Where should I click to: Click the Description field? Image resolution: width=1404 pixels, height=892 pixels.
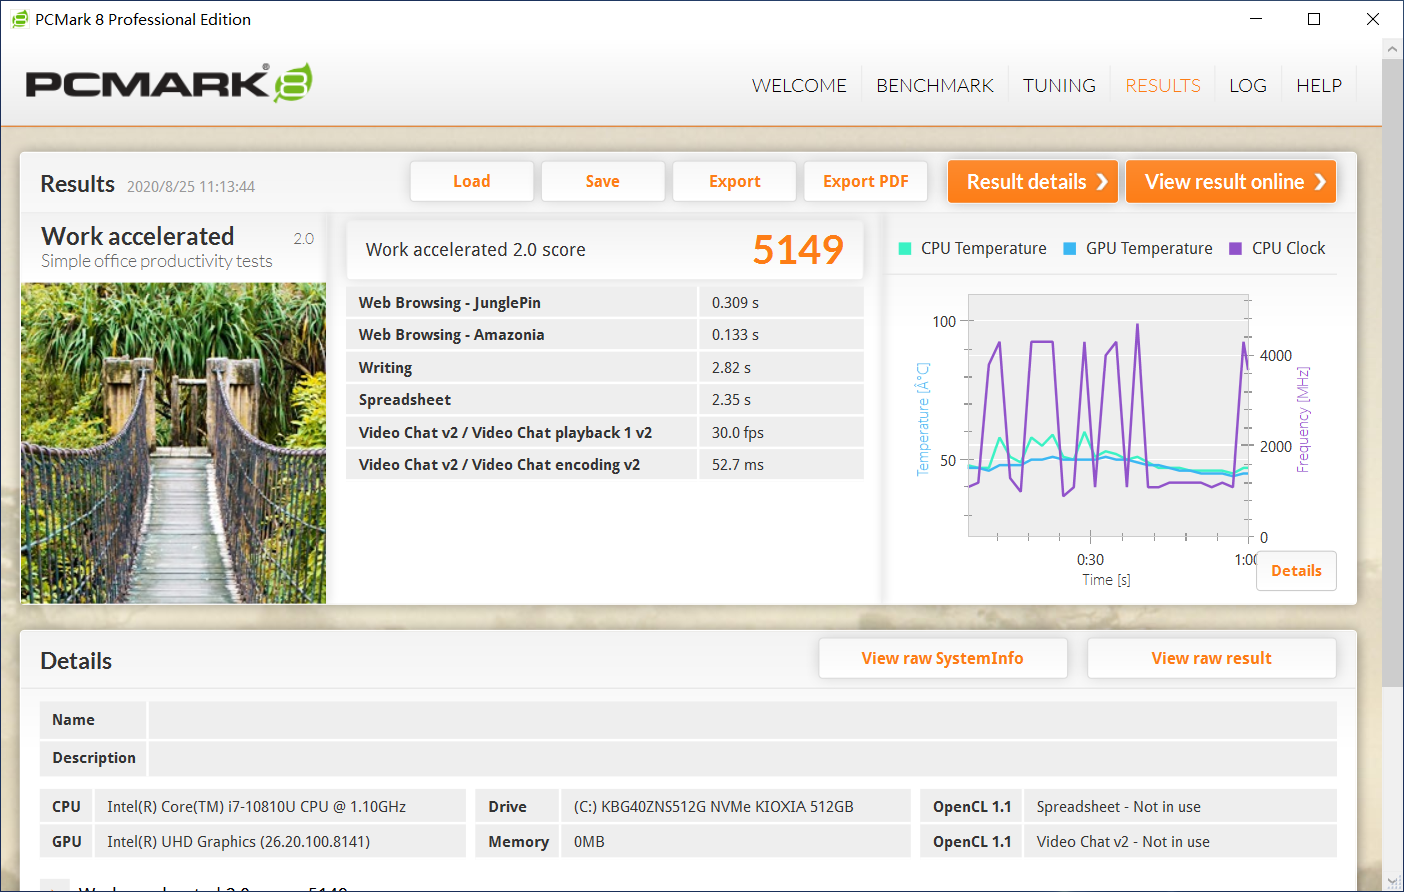tap(743, 758)
